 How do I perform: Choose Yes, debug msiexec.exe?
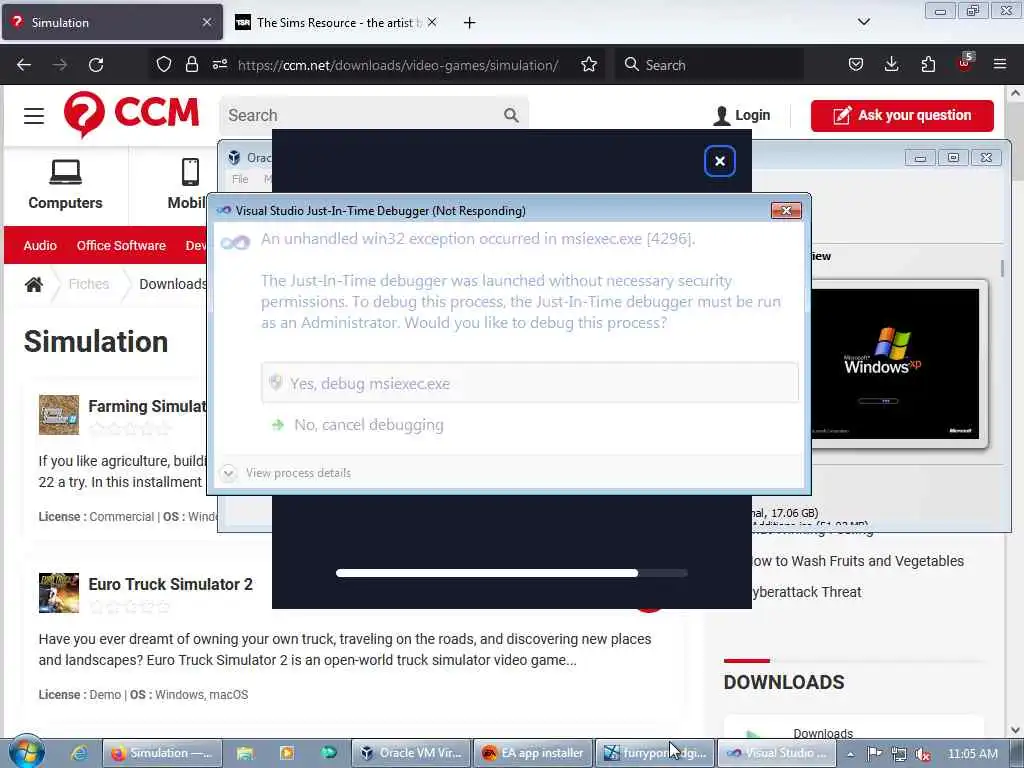pos(530,383)
